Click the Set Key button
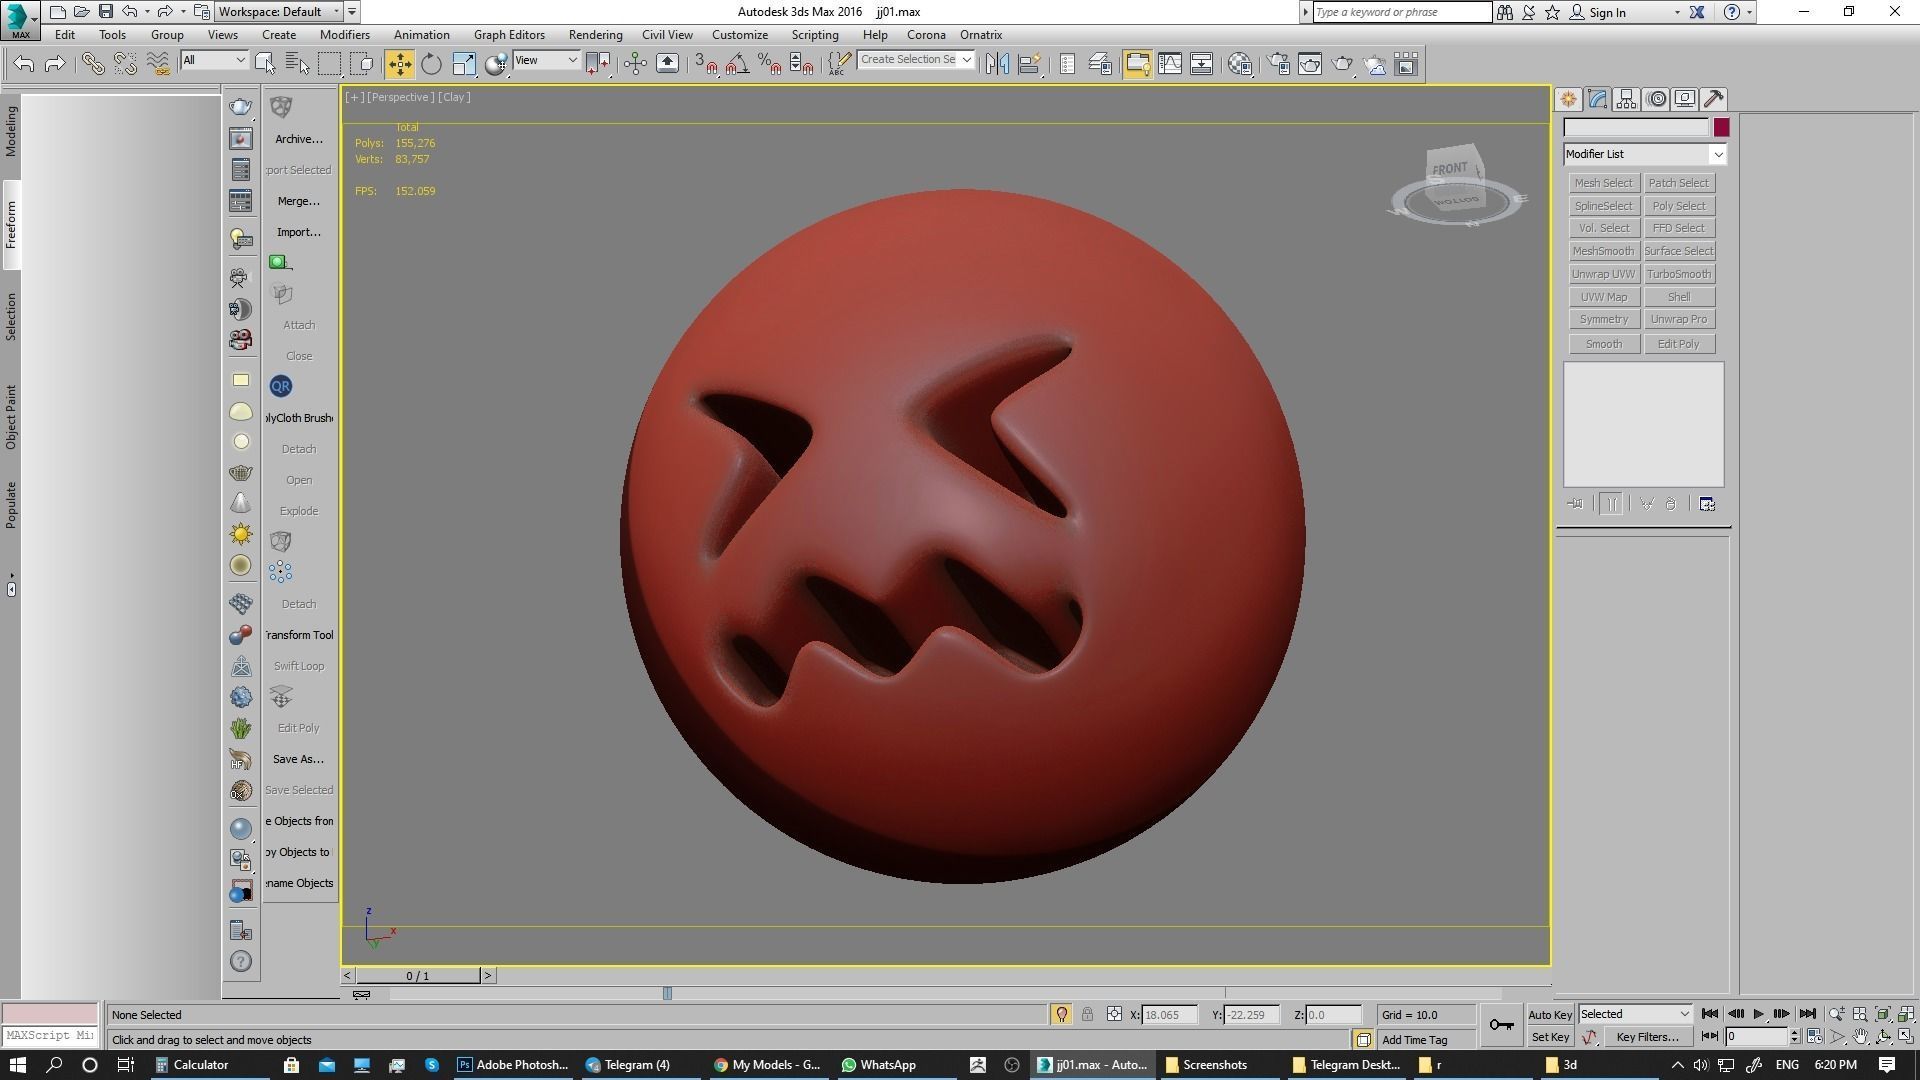The height and width of the screenshot is (1080, 1920). pos(1550,1037)
